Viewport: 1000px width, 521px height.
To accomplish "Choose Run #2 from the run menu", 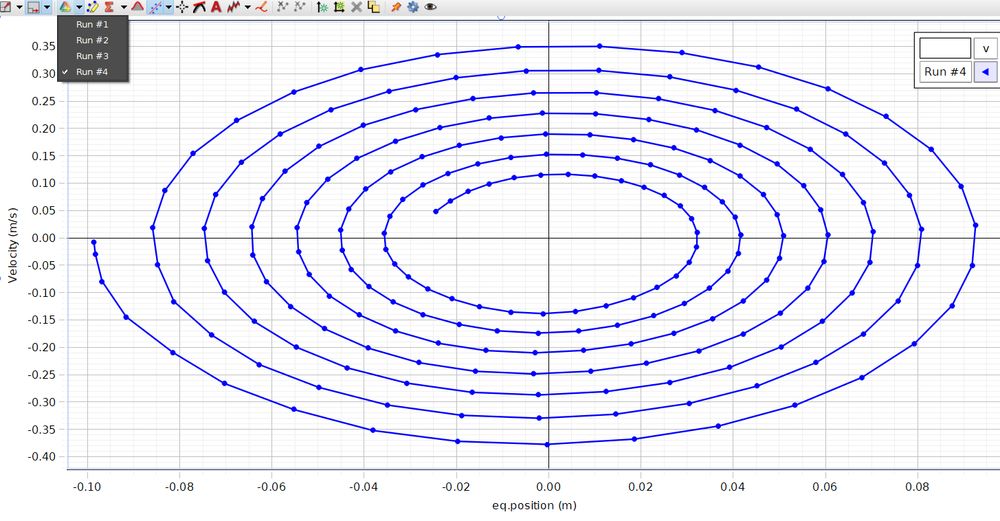I will coord(93,40).
